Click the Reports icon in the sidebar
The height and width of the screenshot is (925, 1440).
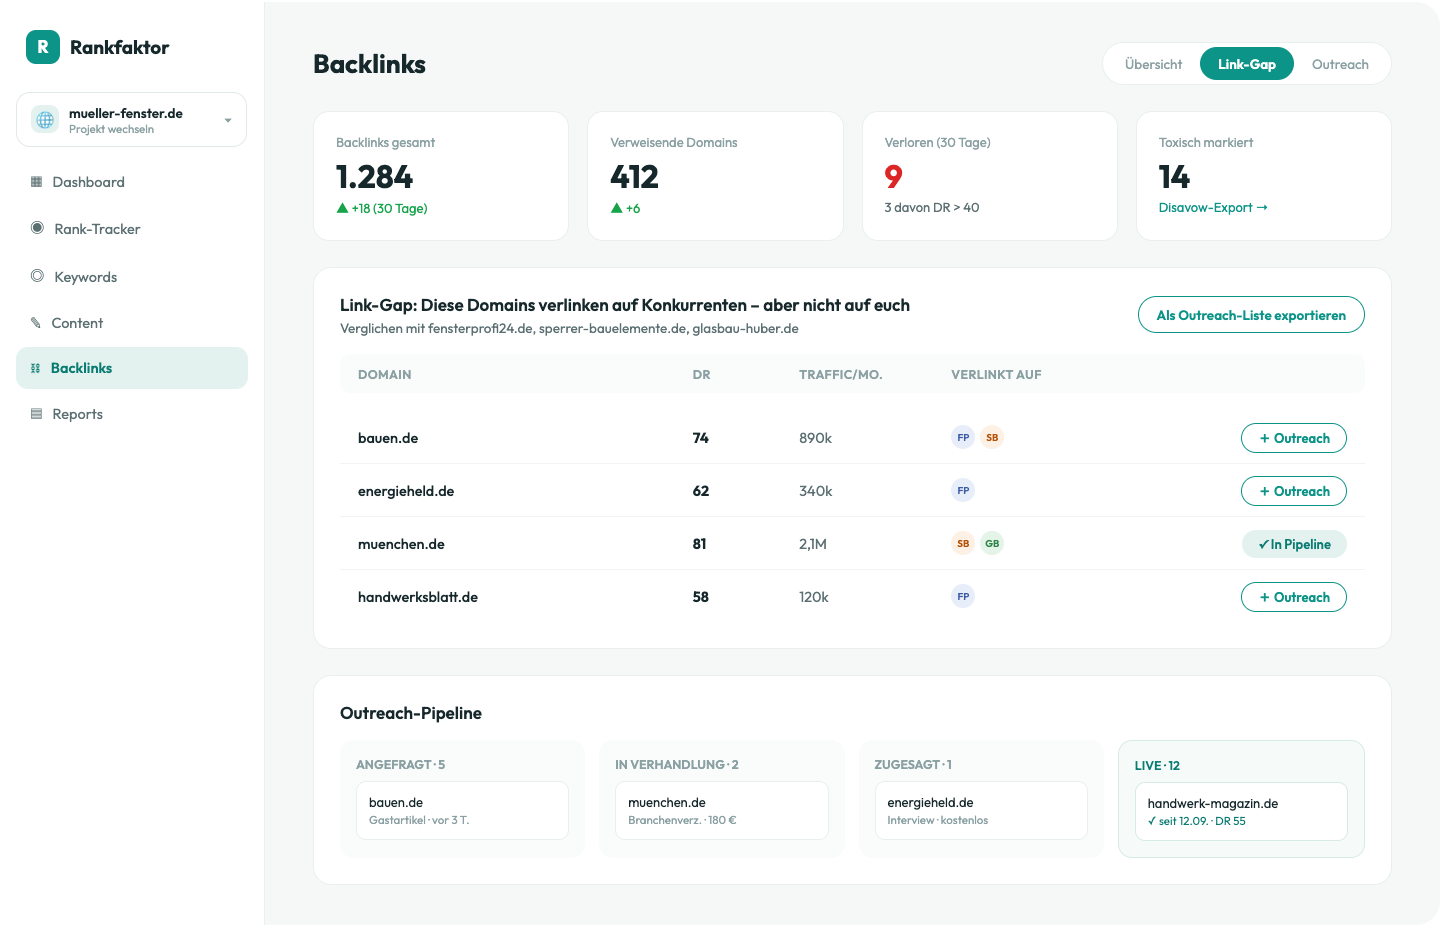click(36, 414)
